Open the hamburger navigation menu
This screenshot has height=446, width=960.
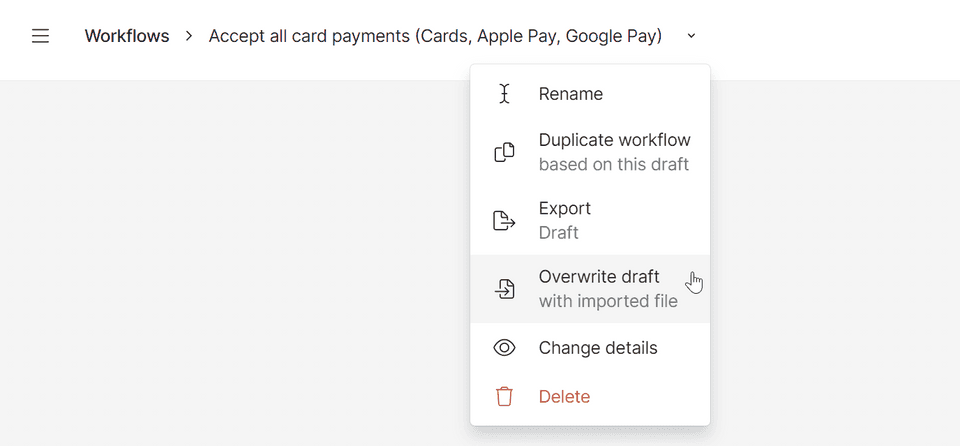click(x=40, y=36)
